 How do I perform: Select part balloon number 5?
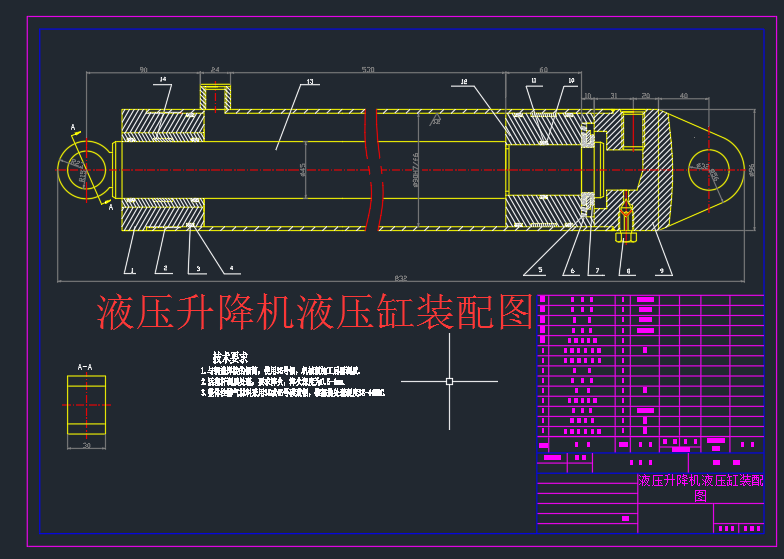point(540,270)
